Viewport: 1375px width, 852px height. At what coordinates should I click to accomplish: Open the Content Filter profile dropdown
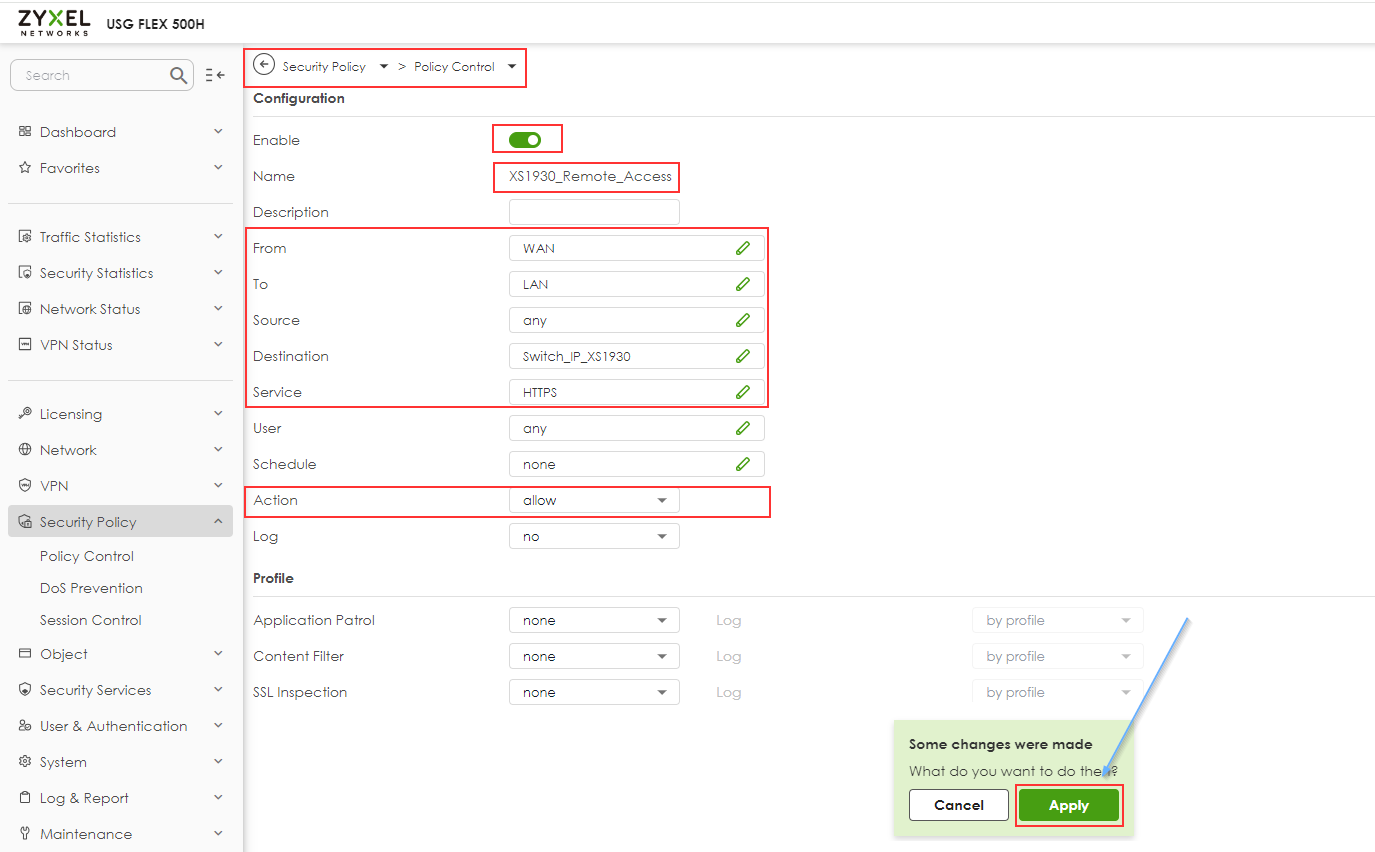click(x=594, y=655)
